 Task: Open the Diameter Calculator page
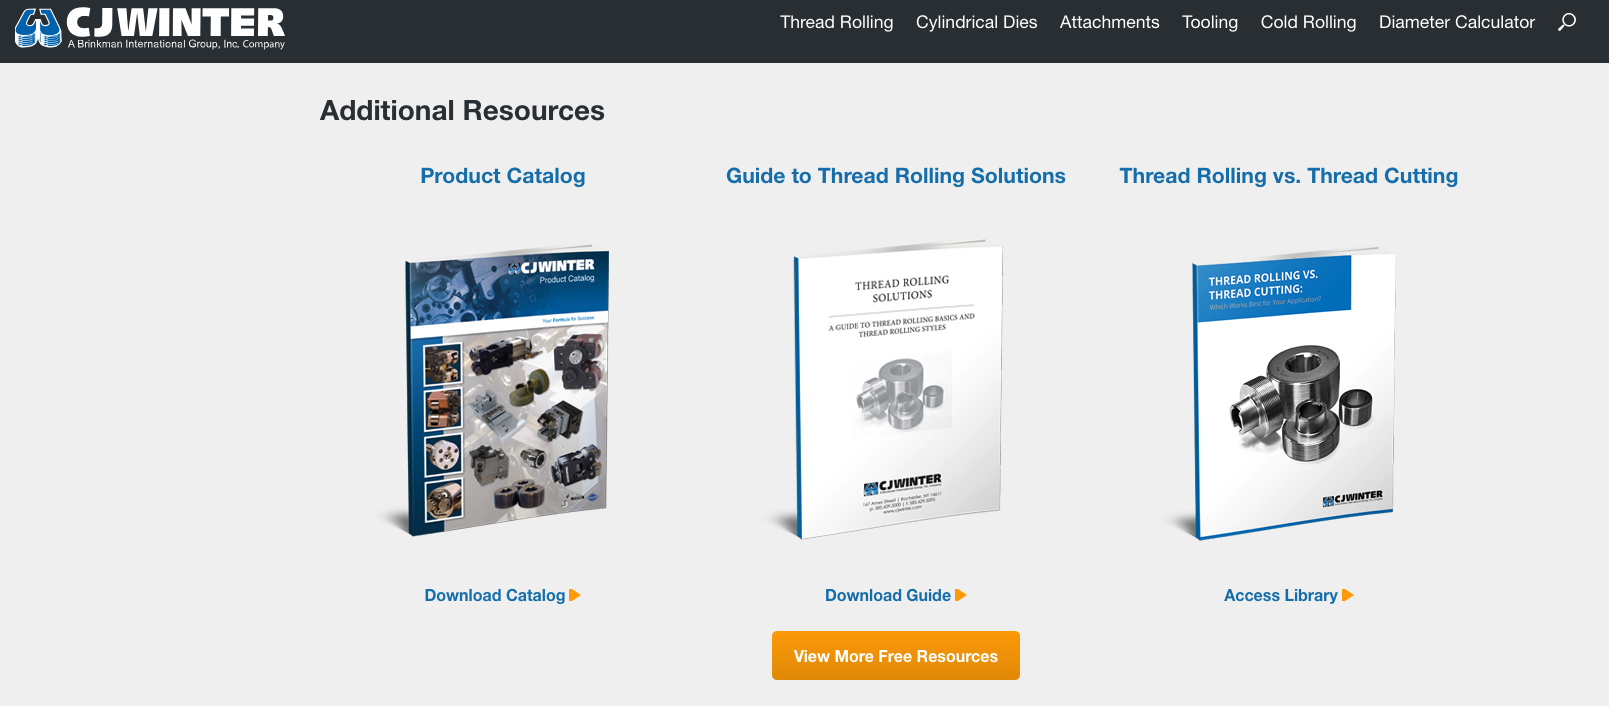pos(1456,22)
